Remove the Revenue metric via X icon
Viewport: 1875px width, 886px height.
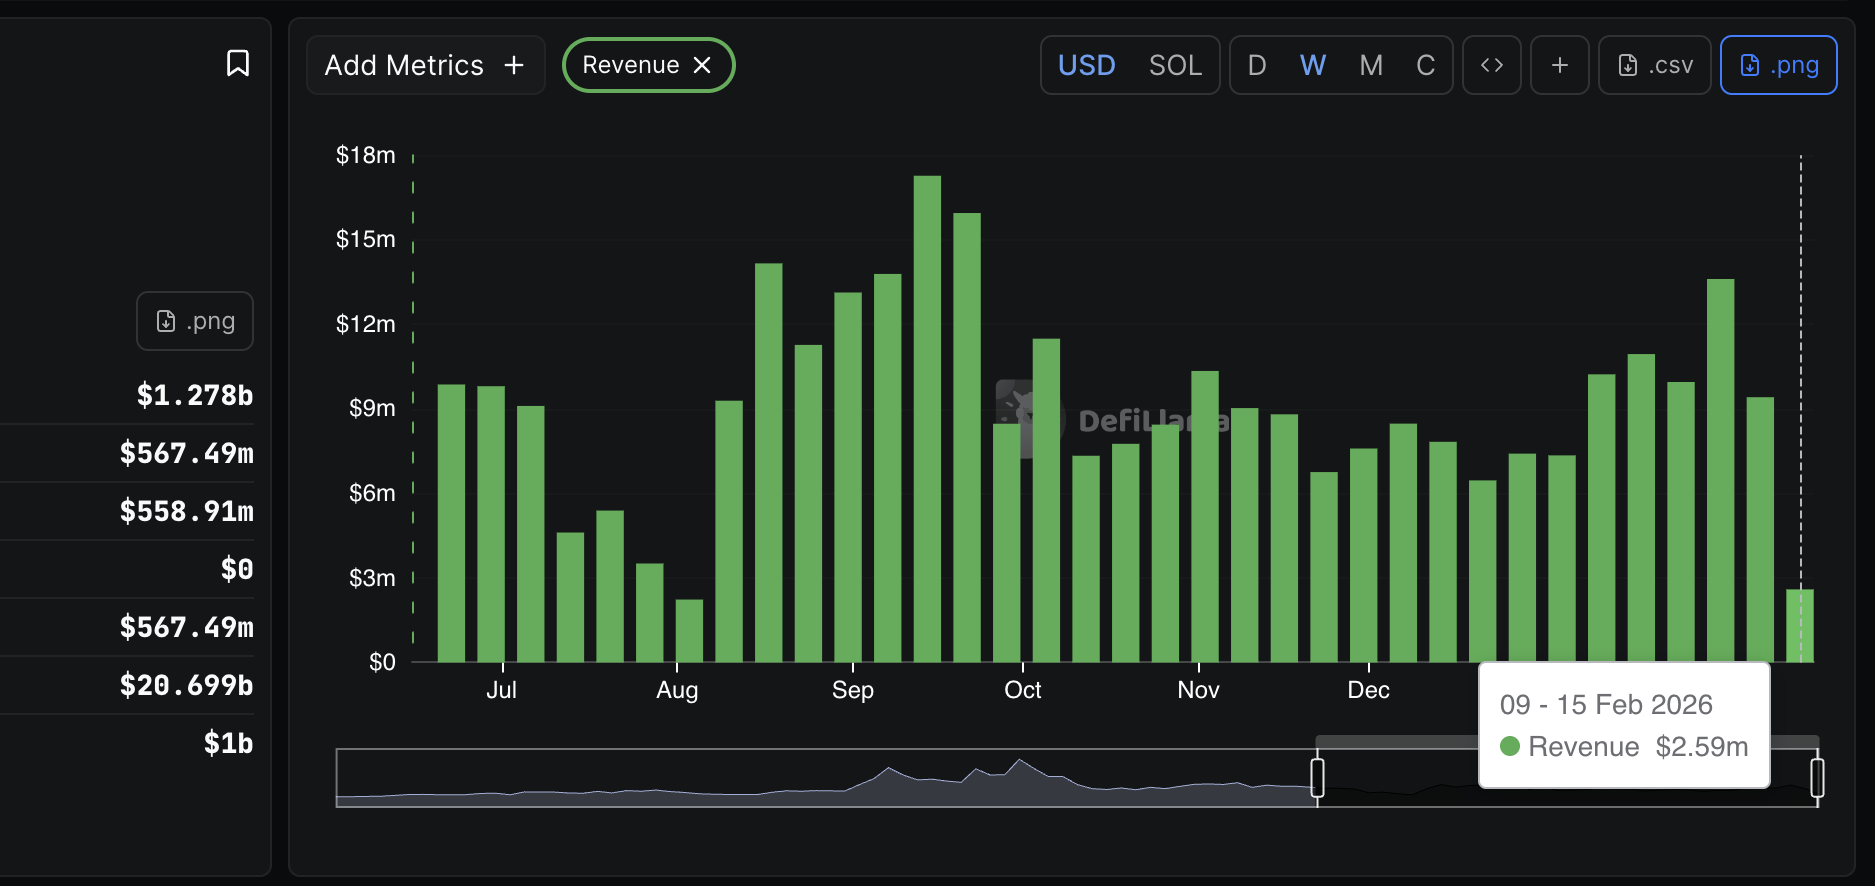tap(703, 65)
